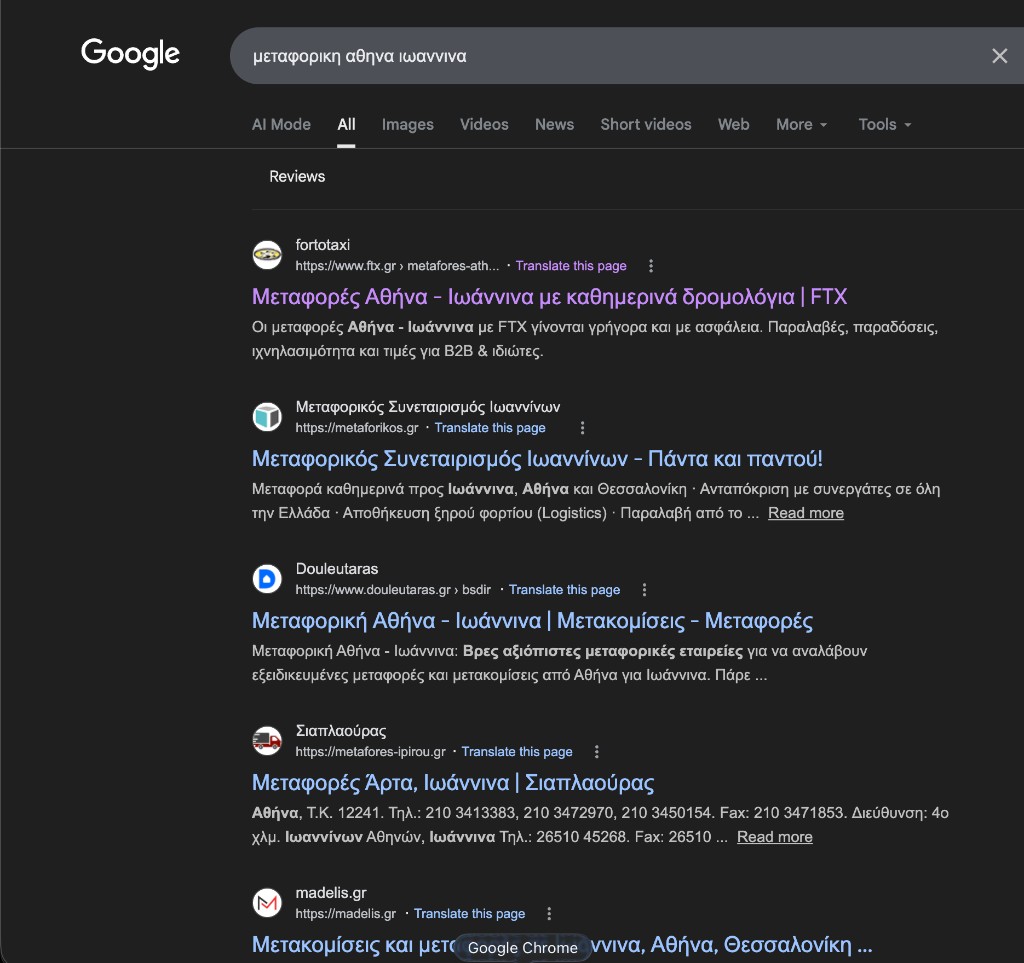Viewport: 1024px width, 963px height.
Task: Click the Σιαπλαούρας truck favicon
Action: [267, 741]
